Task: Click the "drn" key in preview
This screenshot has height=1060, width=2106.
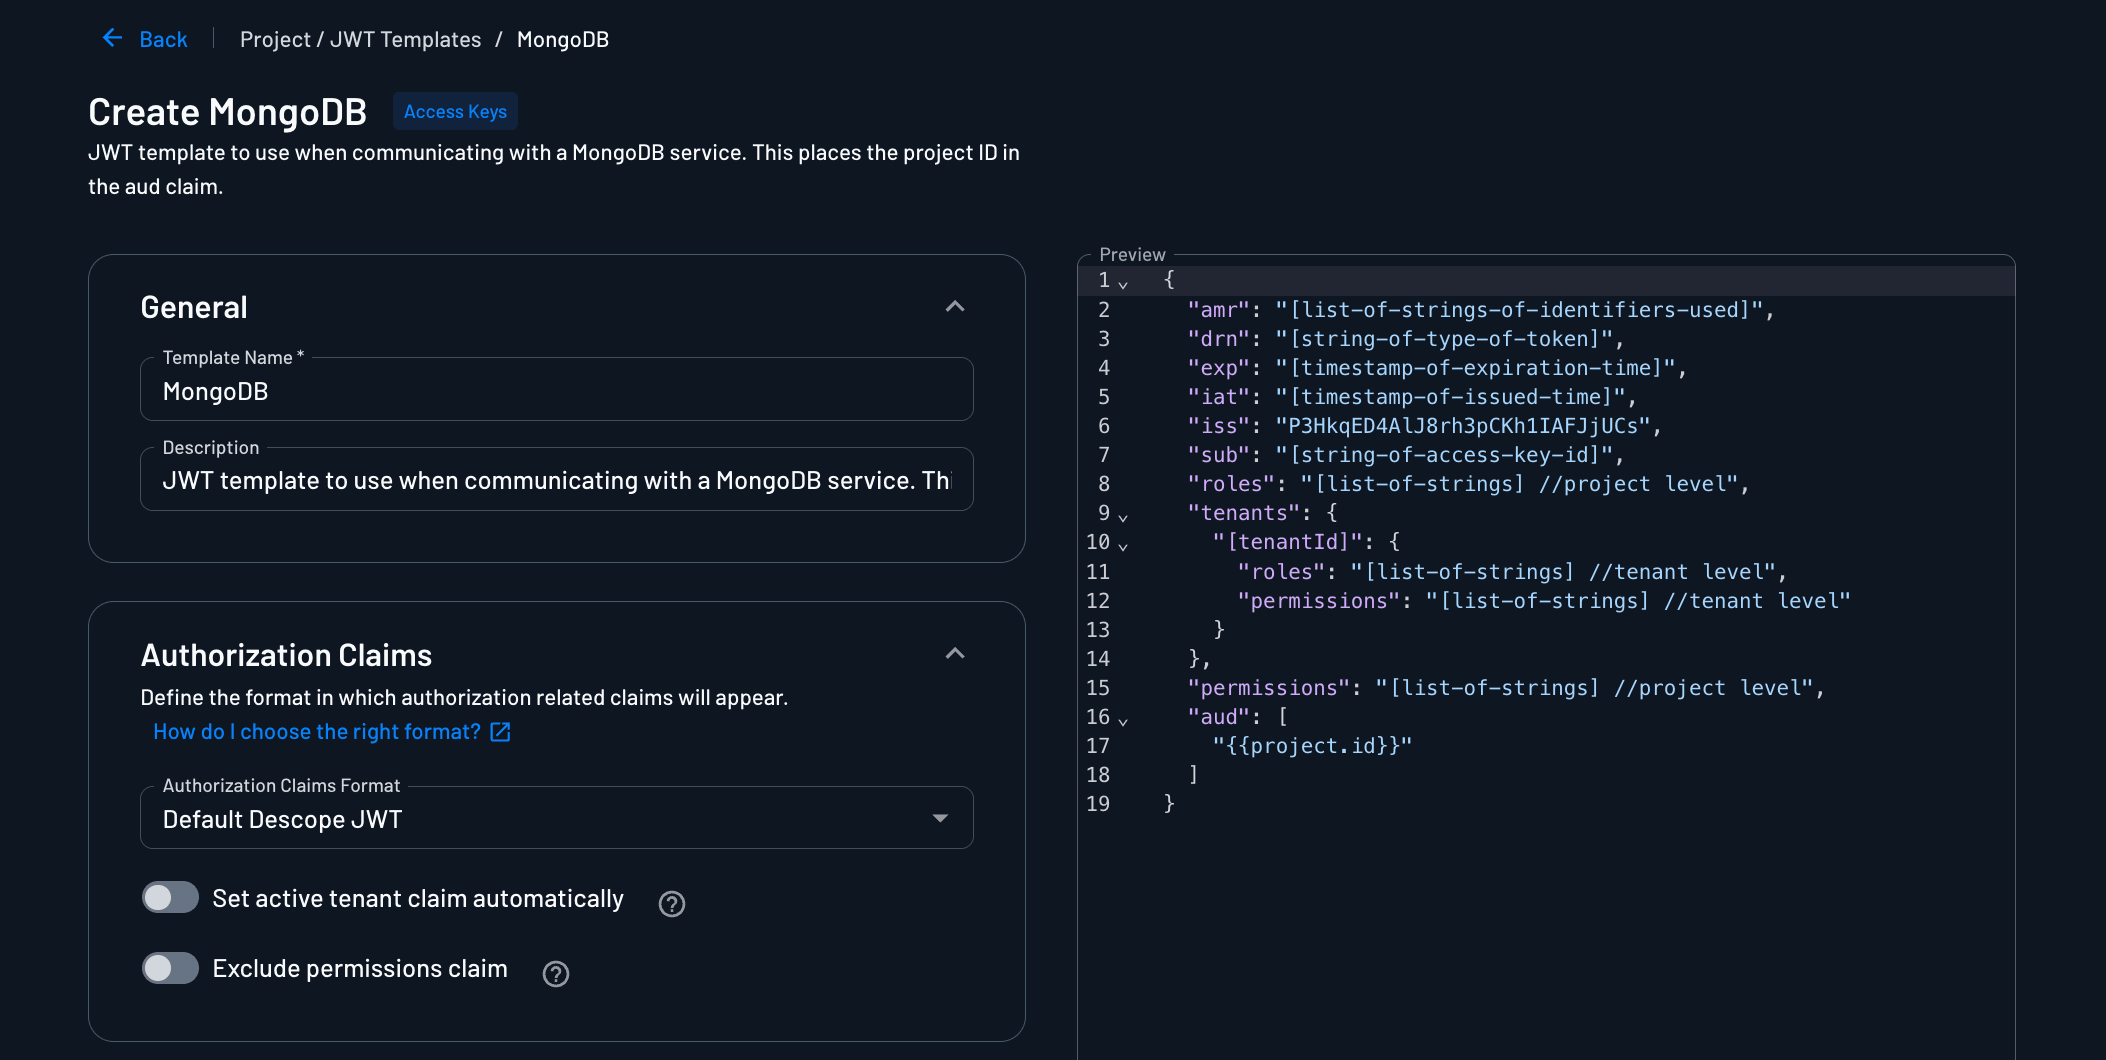Action: [x=1218, y=339]
